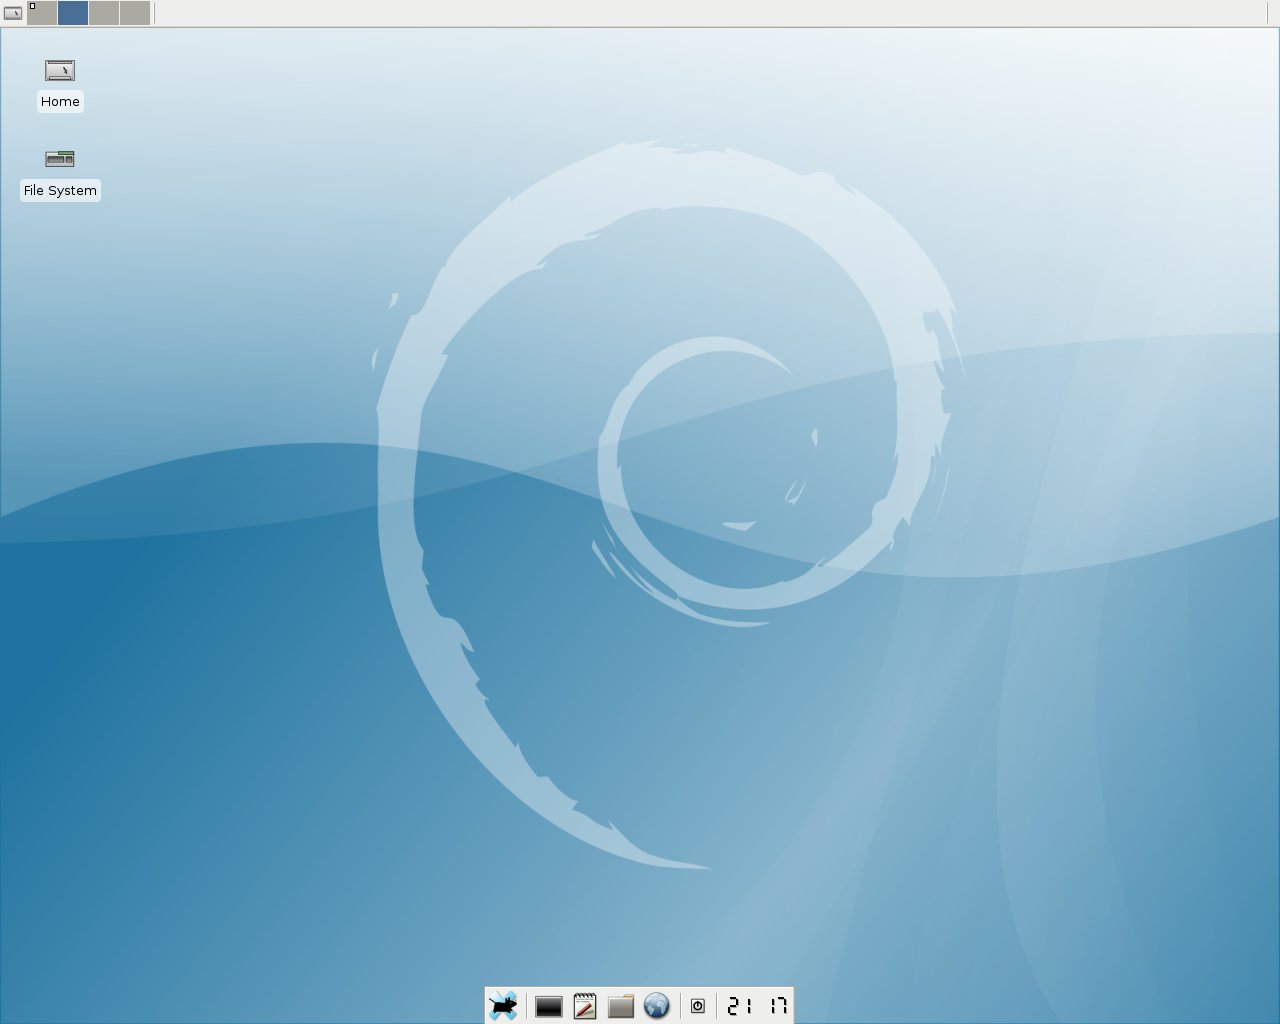1280x1024 pixels.
Task: Launch the terminal emulator from the panel
Action: click(548, 1006)
